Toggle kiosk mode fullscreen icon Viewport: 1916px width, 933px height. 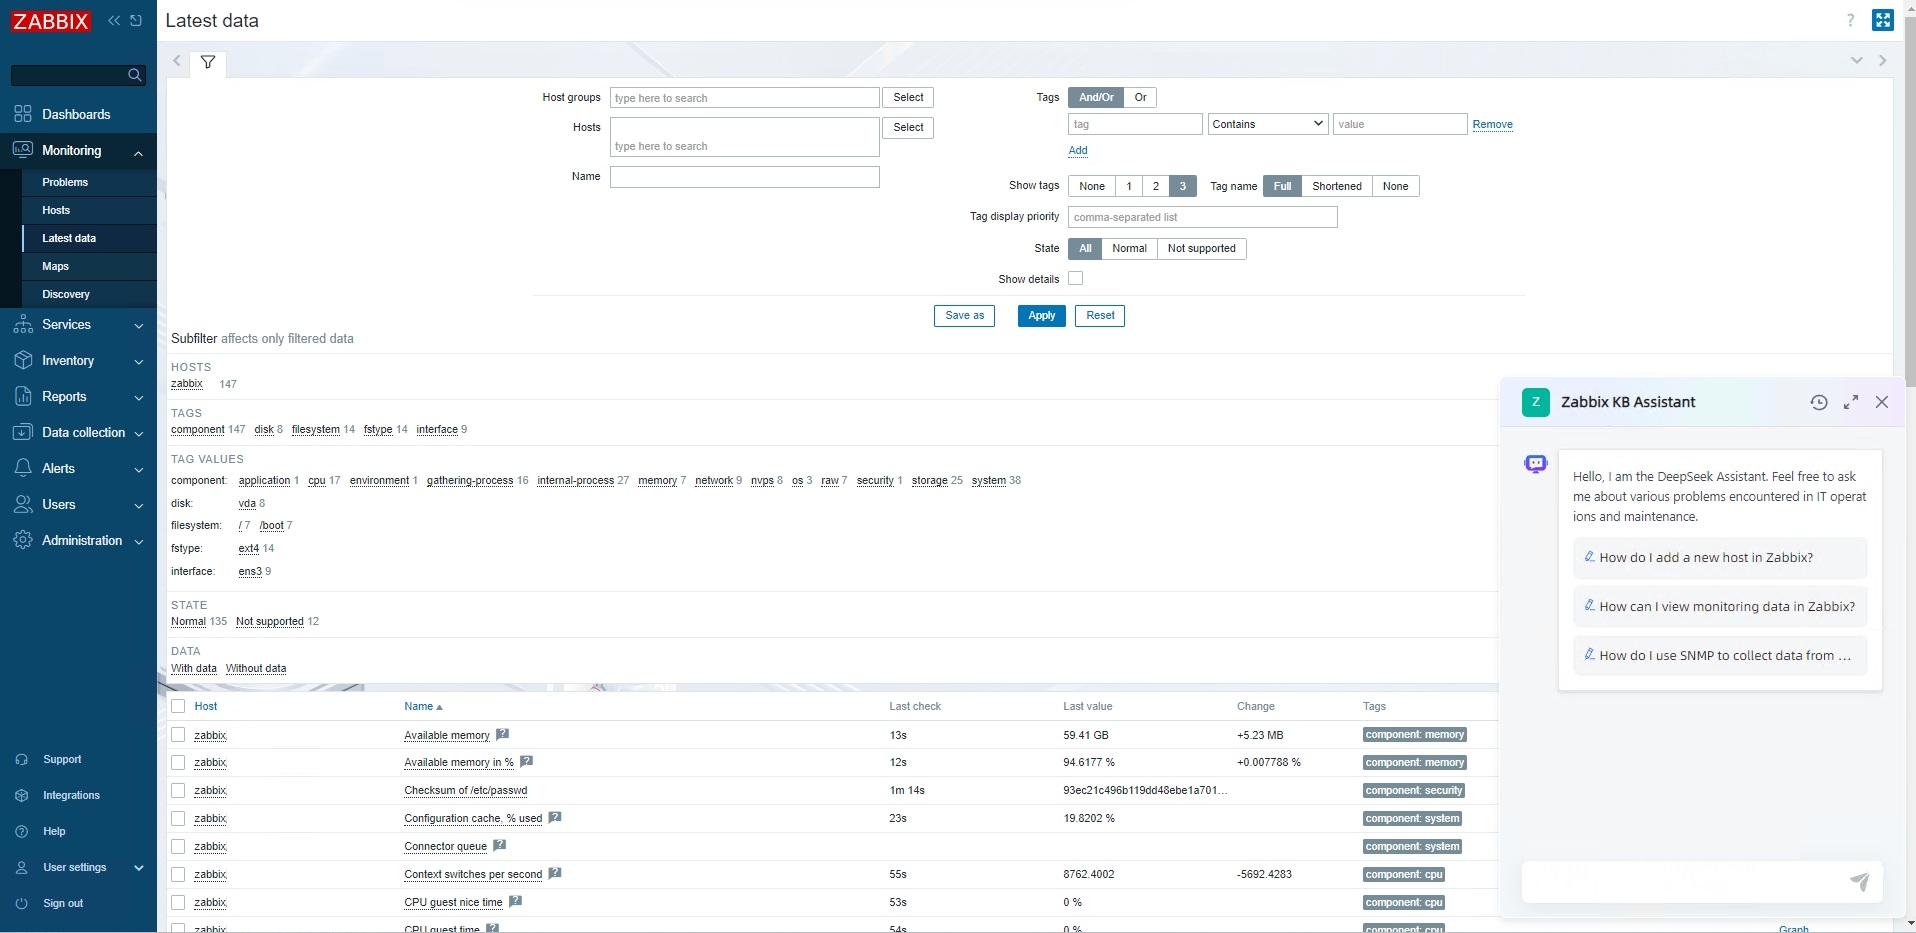[x=1883, y=20]
